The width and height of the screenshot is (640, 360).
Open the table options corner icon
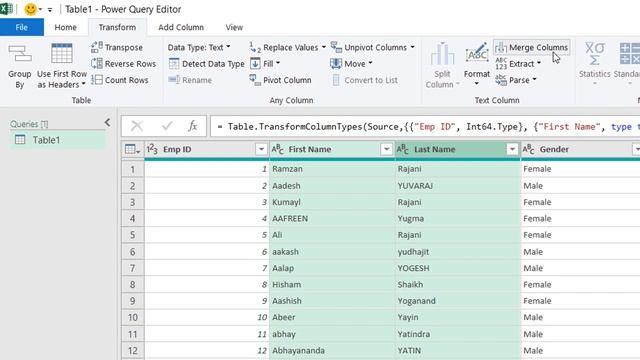point(132,149)
